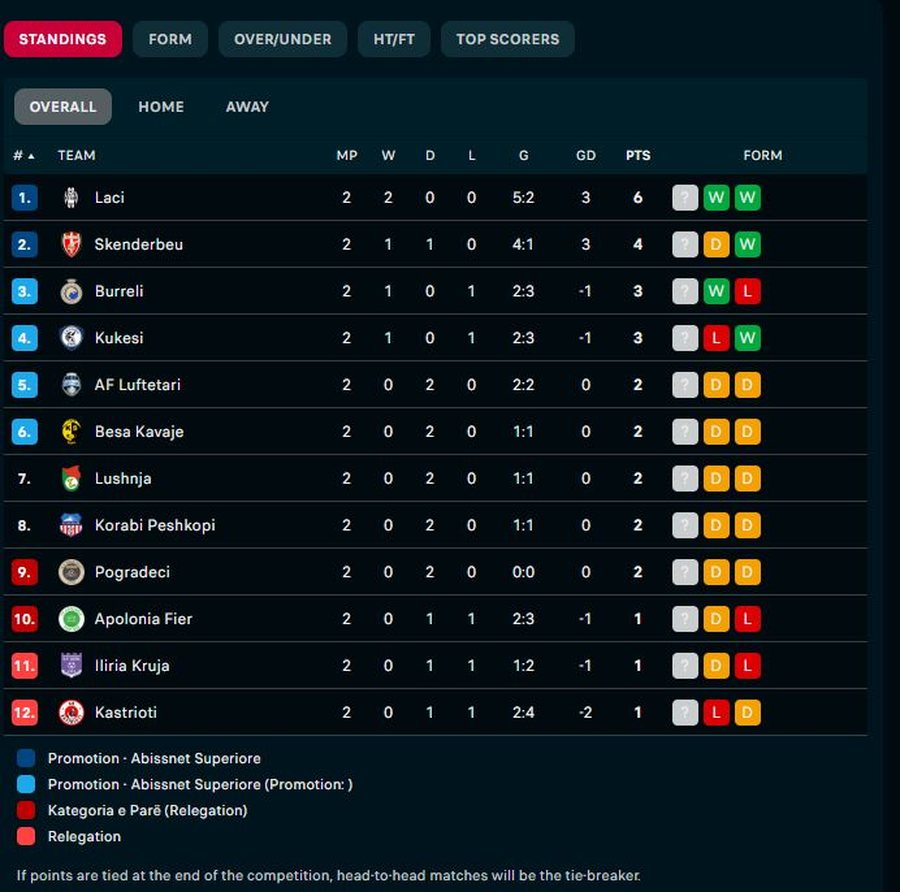This screenshot has width=900, height=892.
Task: Click the Skenderbeu club logo
Action: (71, 245)
